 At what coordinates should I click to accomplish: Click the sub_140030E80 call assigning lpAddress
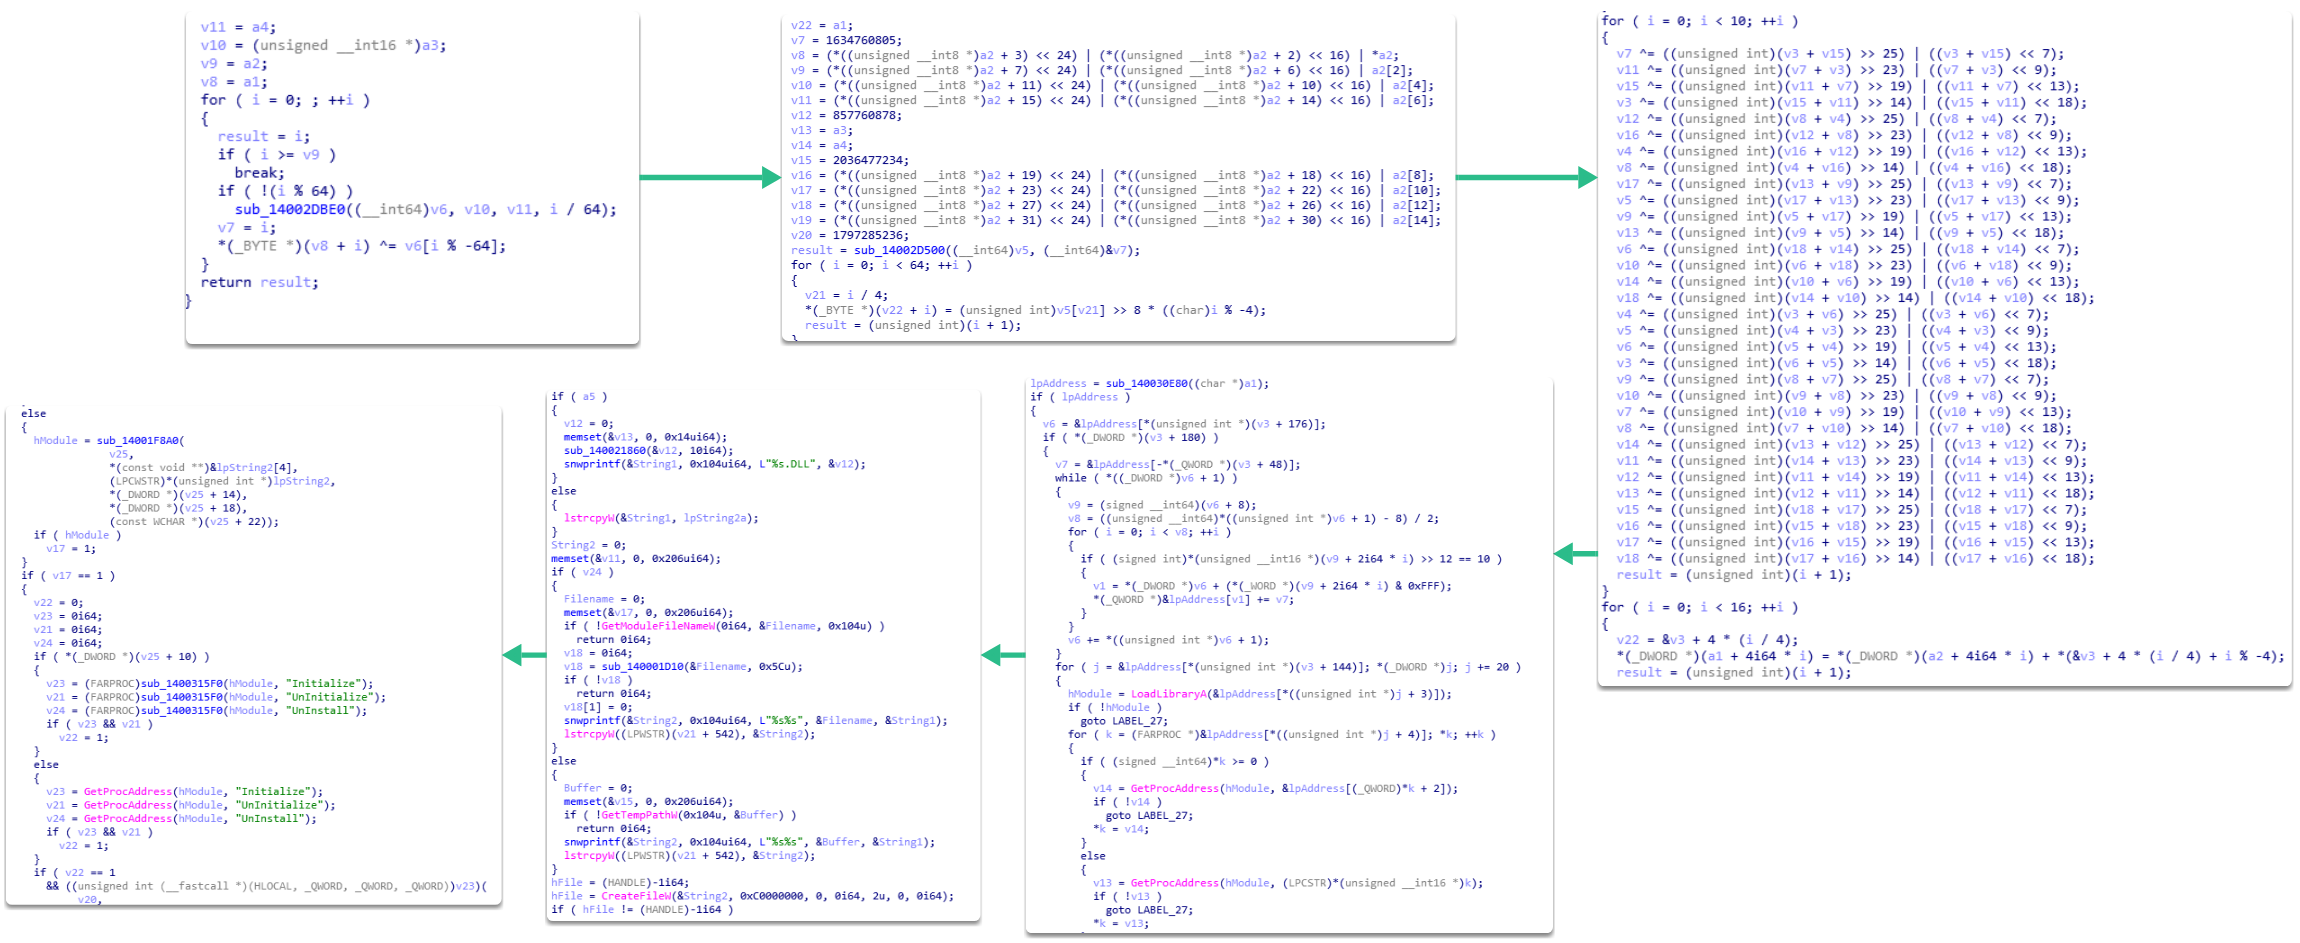1150,384
